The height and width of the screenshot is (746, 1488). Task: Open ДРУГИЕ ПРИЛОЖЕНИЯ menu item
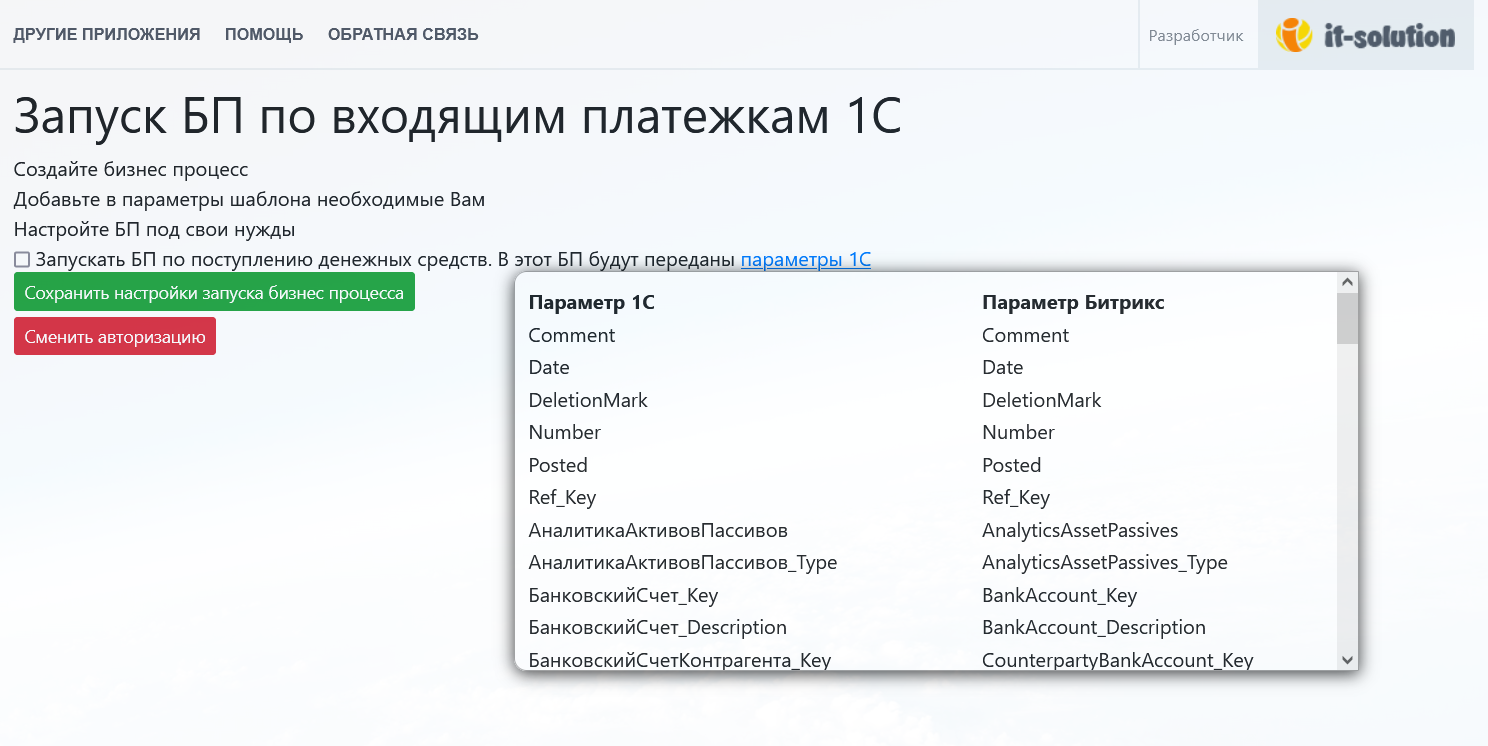[x=107, y=35]
